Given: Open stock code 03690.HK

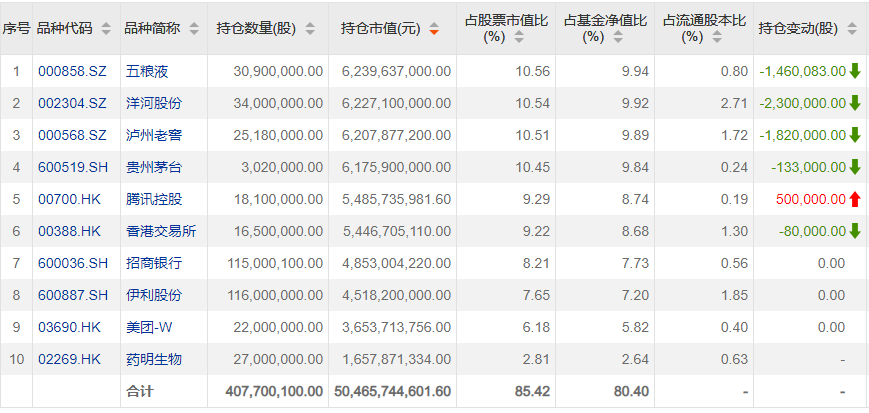Looking at the screenshot, I should [70, 328].
